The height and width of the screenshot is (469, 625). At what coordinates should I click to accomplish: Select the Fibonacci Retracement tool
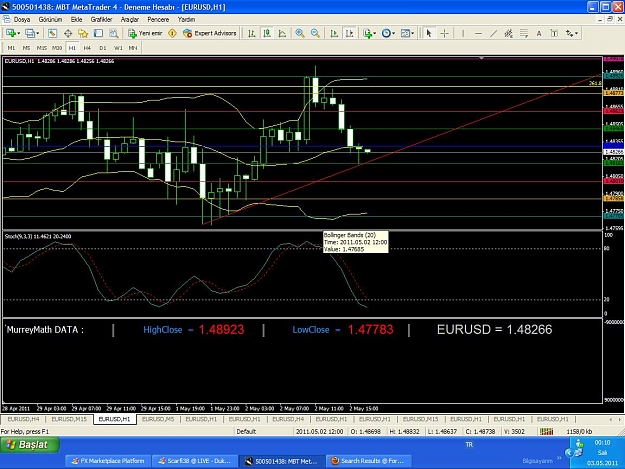(x=524, y=33)
